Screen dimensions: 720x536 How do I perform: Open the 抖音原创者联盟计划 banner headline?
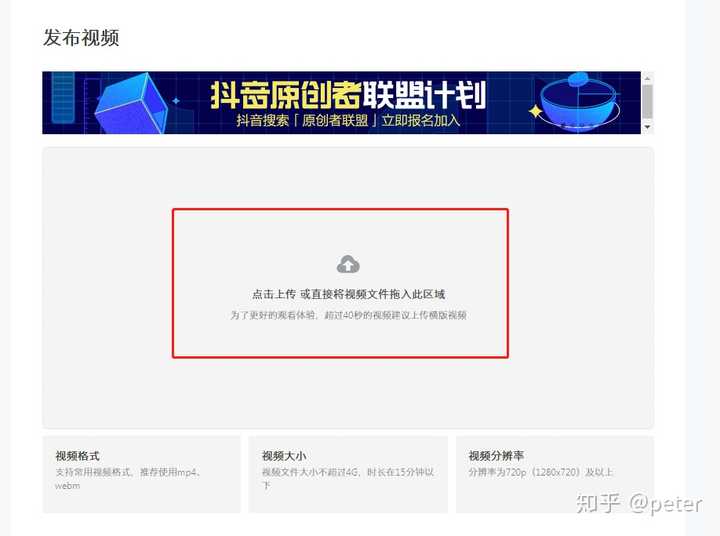tap(348, 95)
